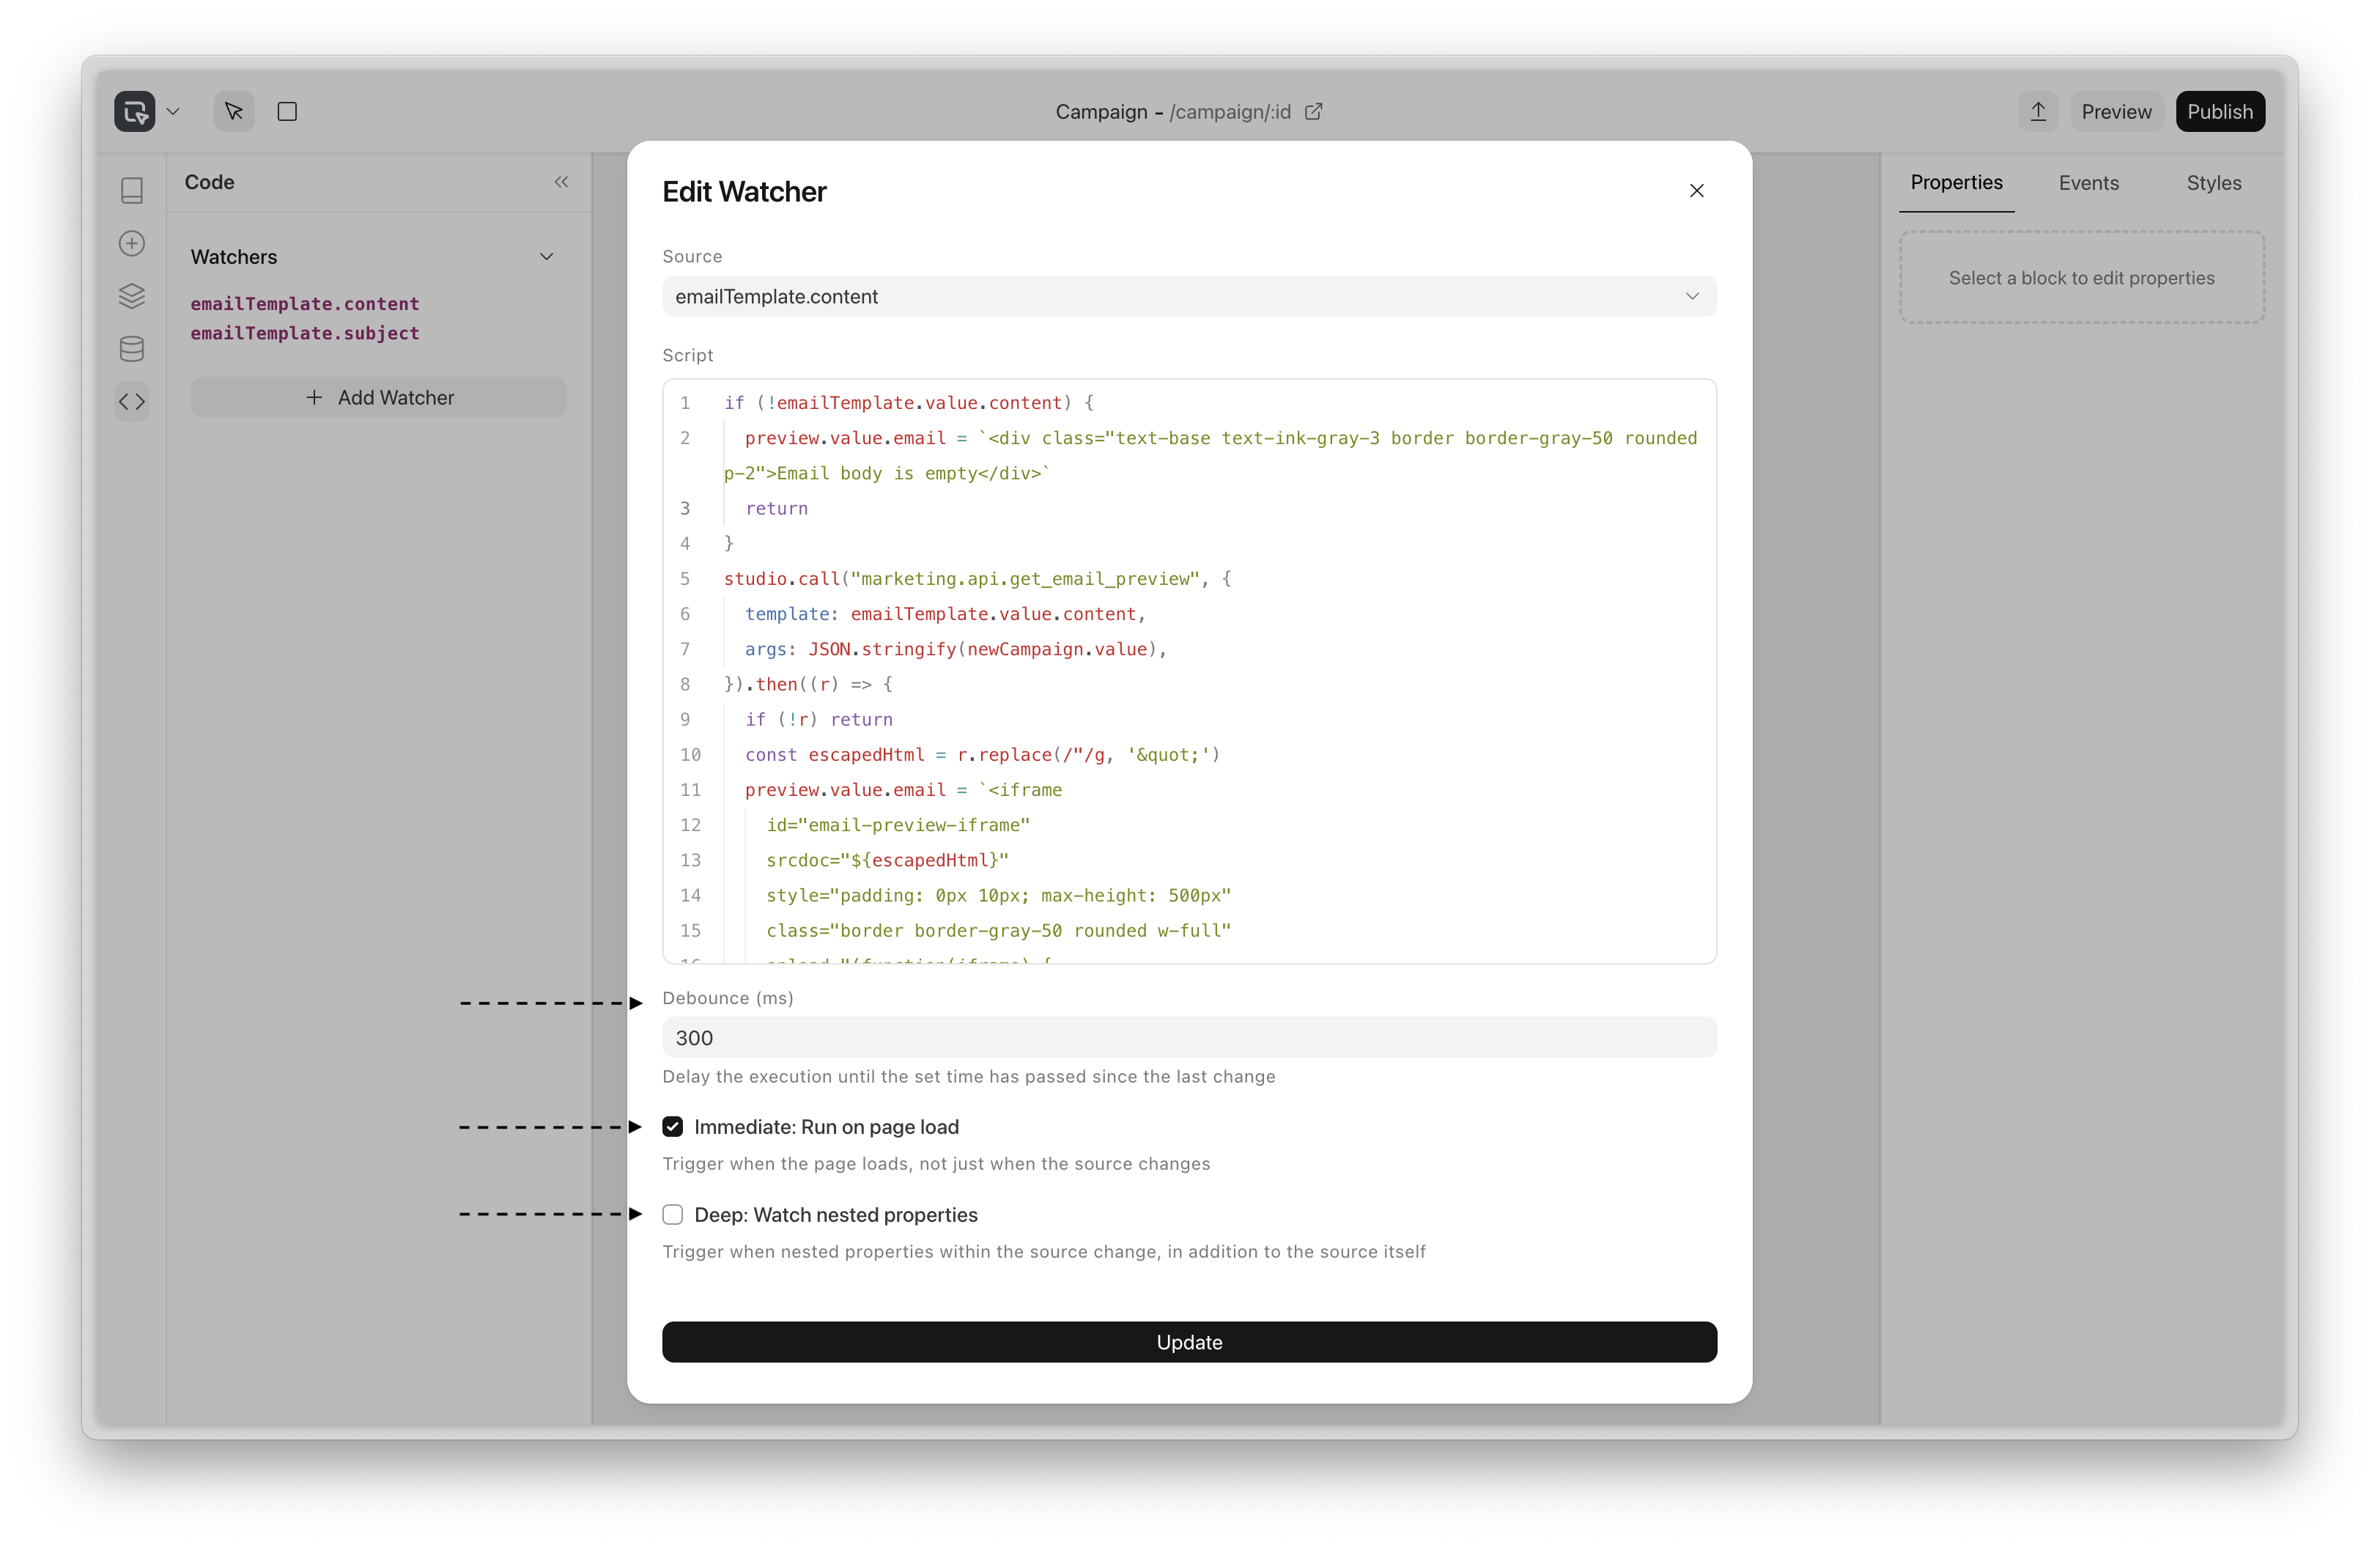Select the container square tool
Viewport: 2380px width, 1548px height.
(x=287, y=111)
